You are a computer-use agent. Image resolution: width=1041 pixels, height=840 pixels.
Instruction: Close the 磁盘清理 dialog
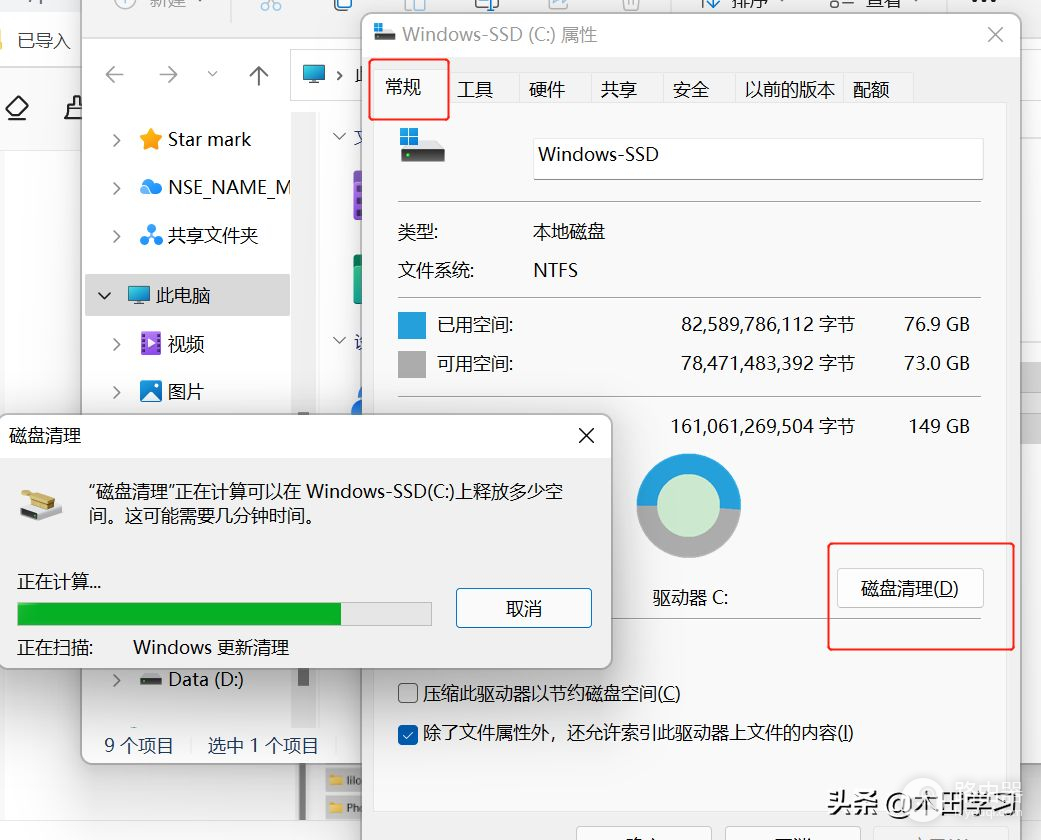click(586, 436)
